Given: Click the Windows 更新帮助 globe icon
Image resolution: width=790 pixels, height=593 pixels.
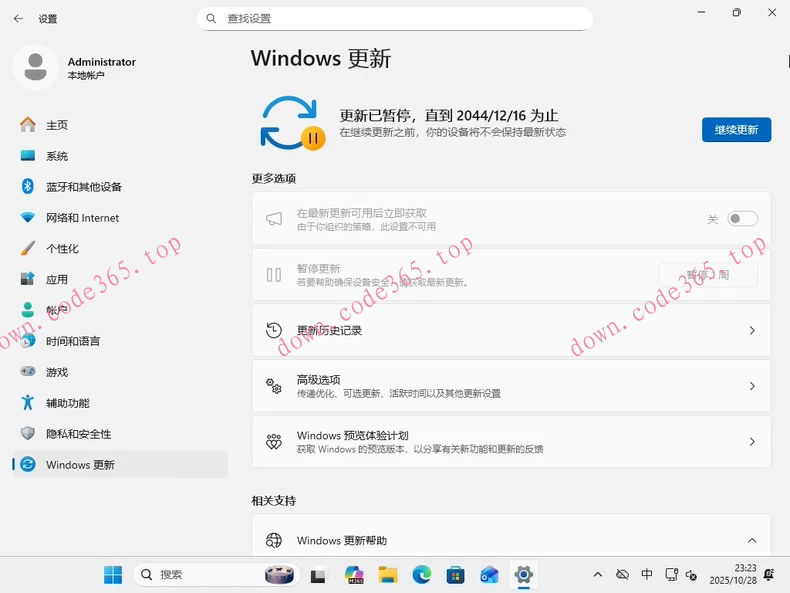Looking at the screenshot, I should (274, 540).
